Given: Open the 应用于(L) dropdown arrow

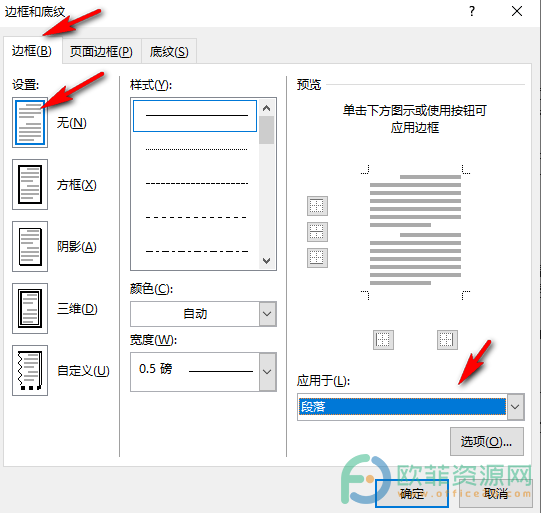Looking at the screenshot, I should click(x=515, y=407).
